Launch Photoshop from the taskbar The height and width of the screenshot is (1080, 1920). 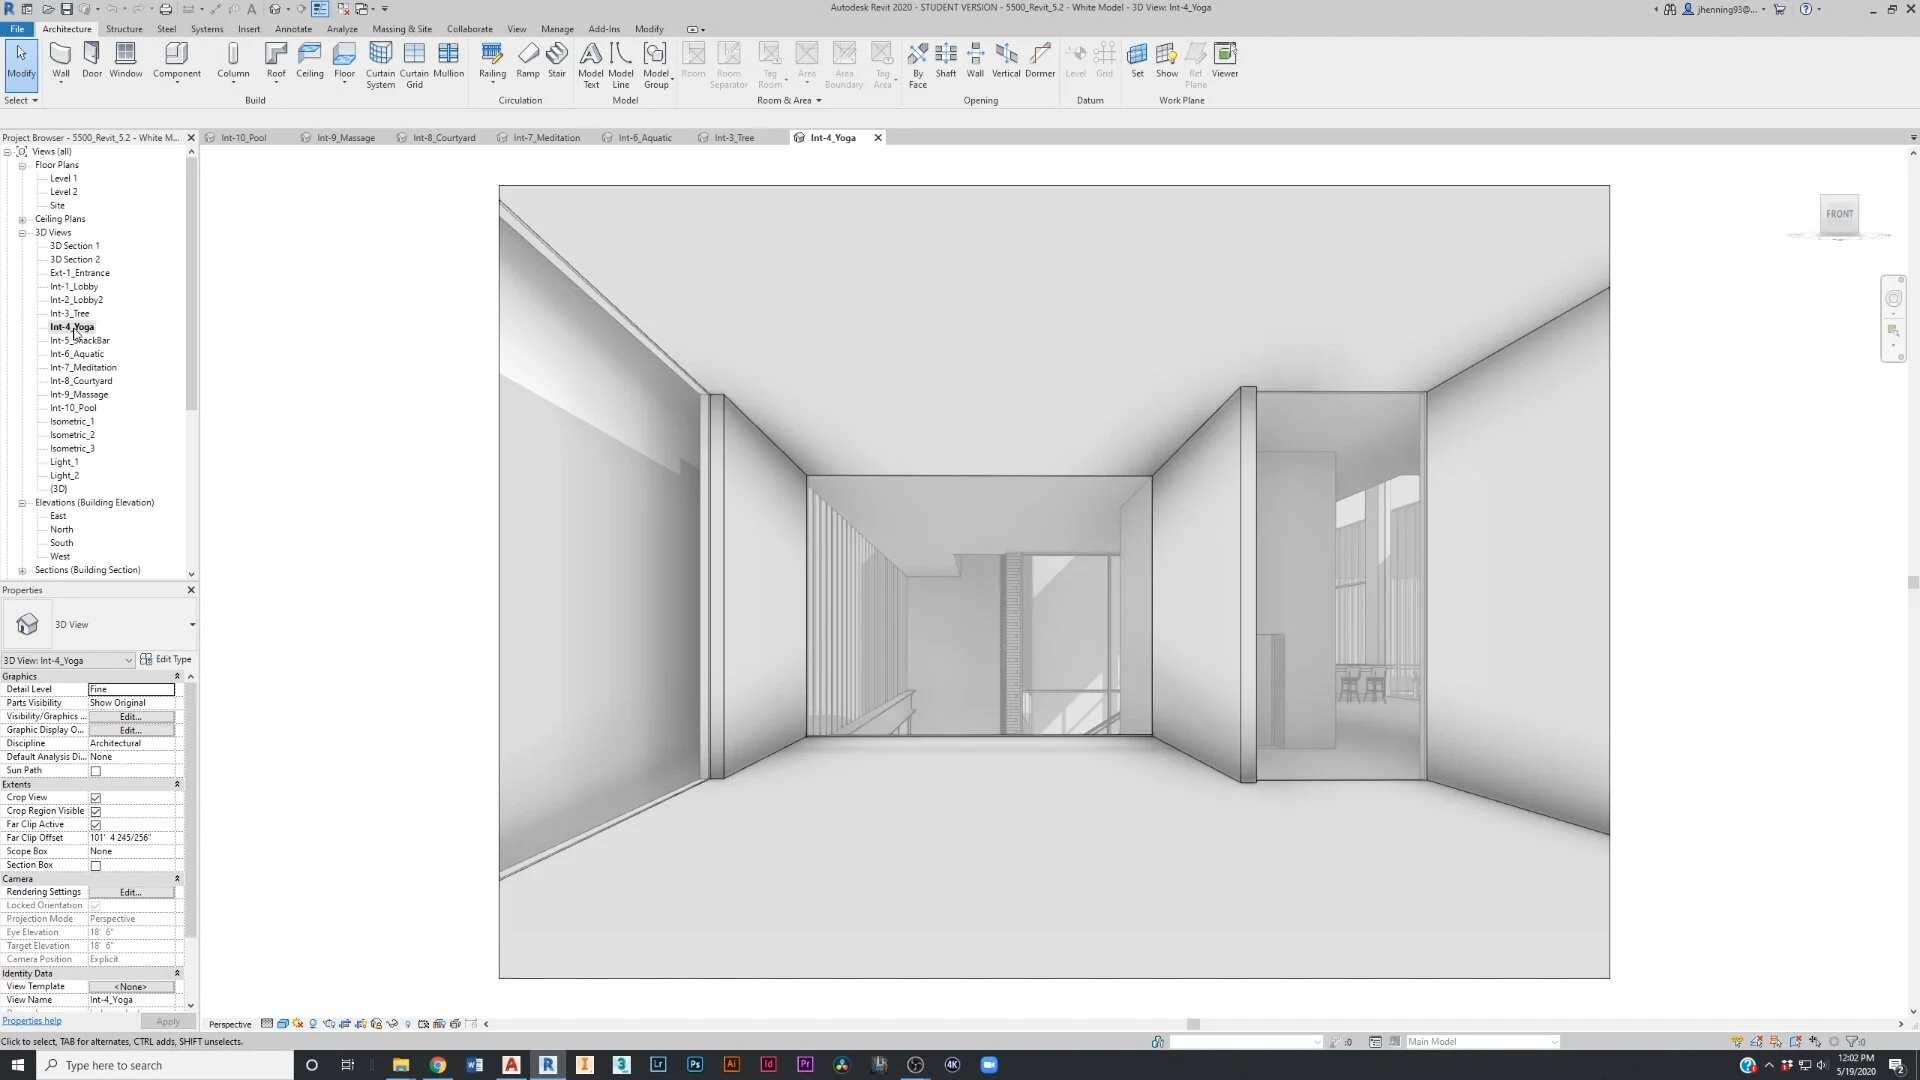click(x=695, y=1064)
